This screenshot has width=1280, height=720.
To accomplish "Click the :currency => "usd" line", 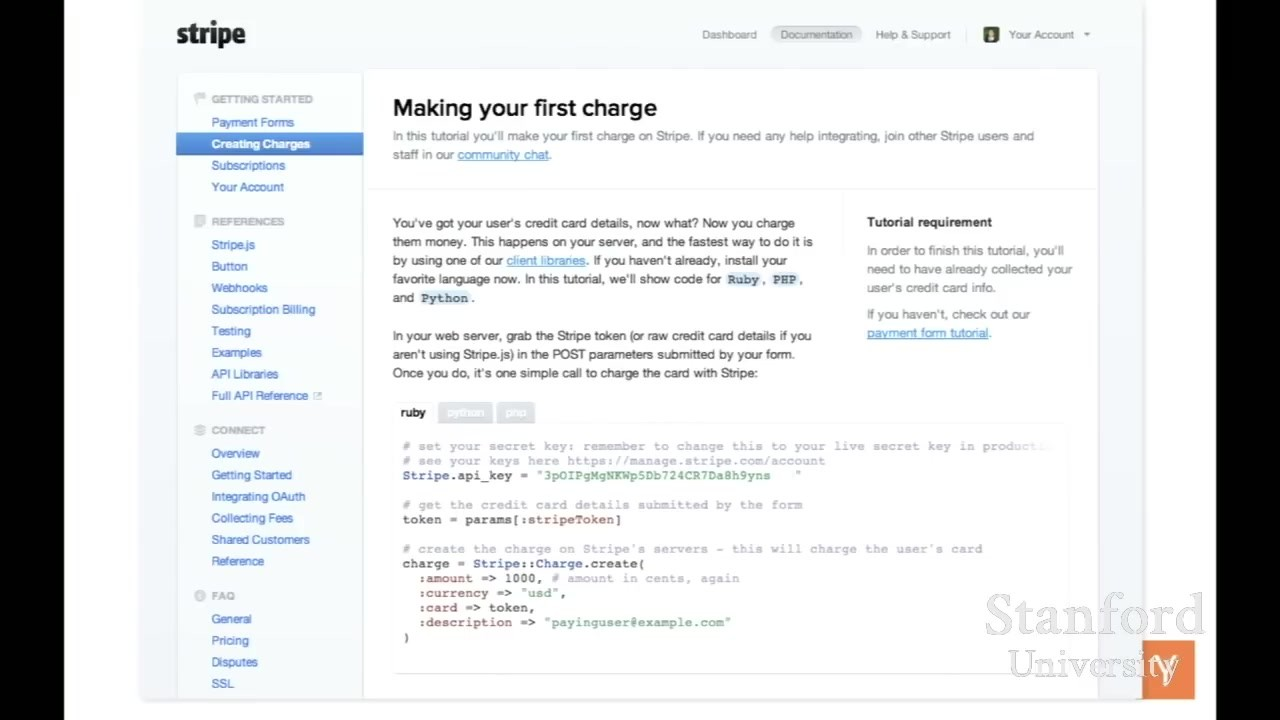I will click(493, 593).
